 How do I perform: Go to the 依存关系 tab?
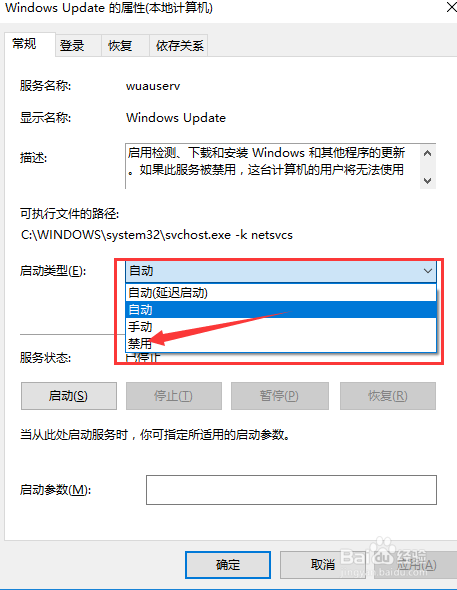click(179, 46)
